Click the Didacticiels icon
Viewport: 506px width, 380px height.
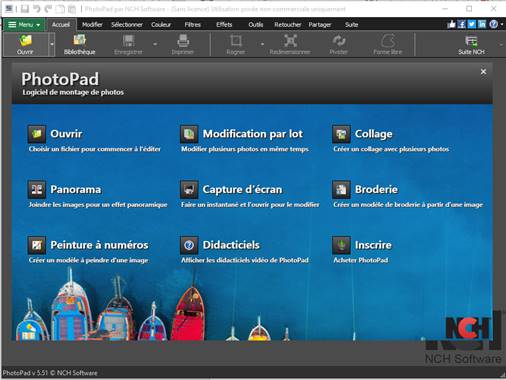tap(189, 245)
